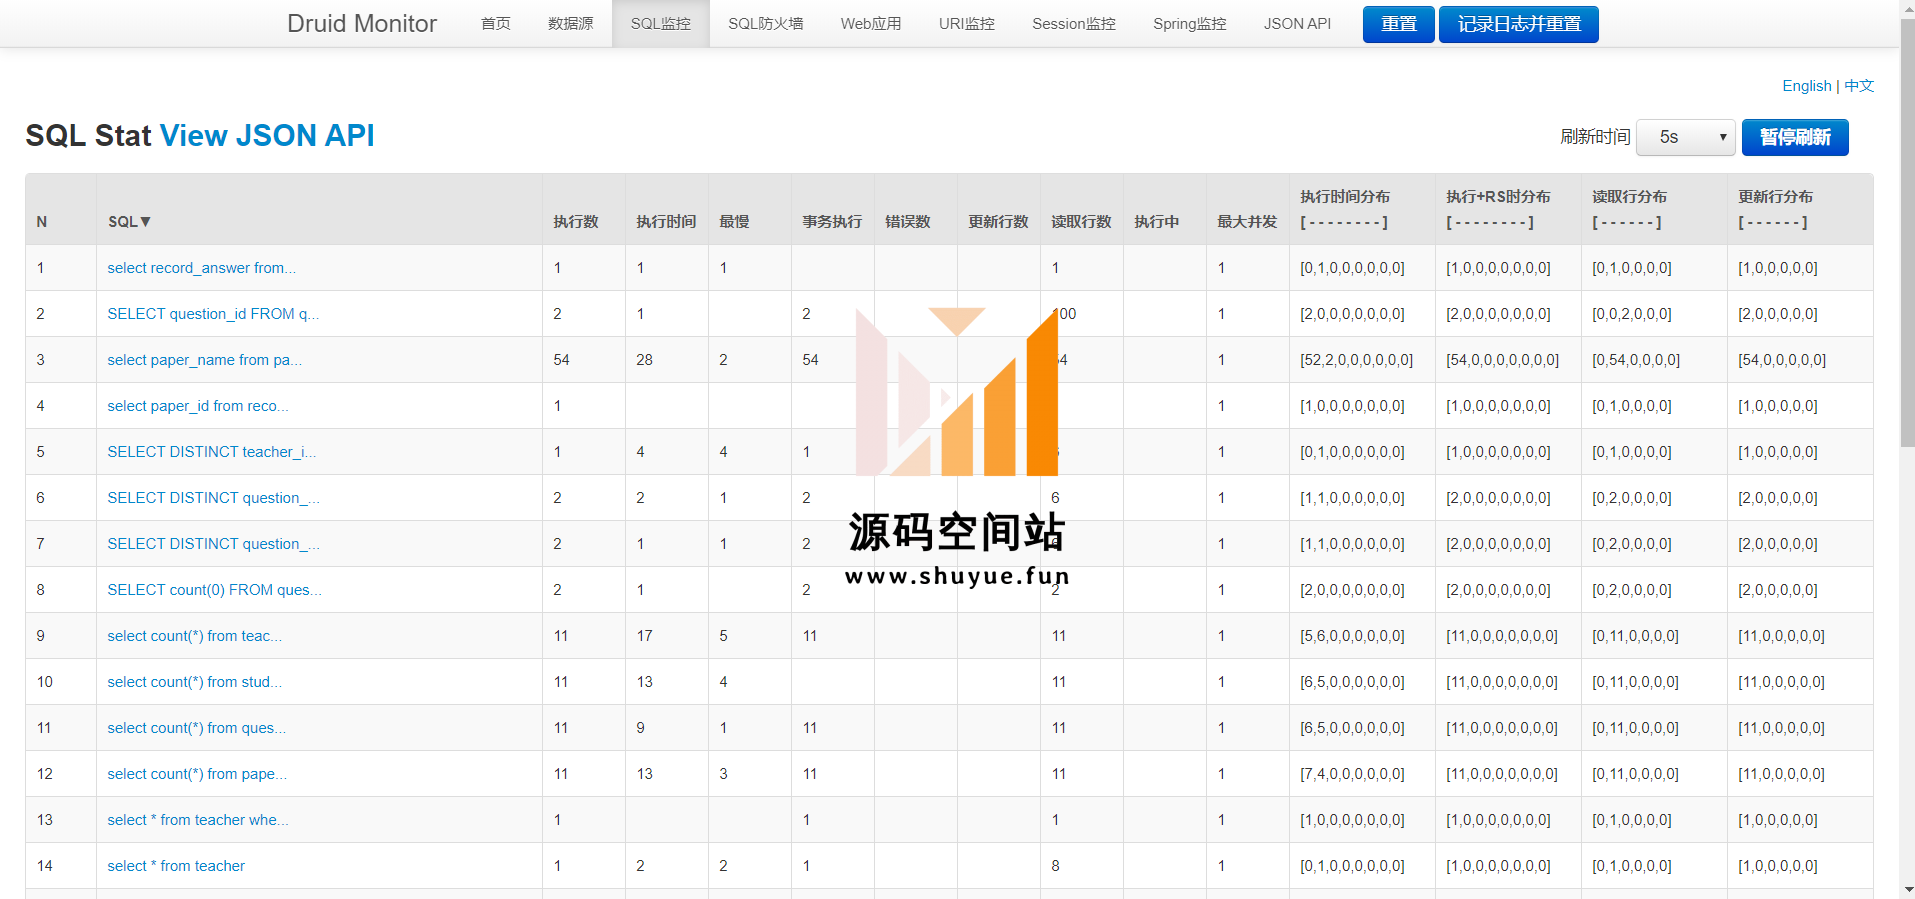The width and height of the screenshot is (1915, 899).
Task: Open SQL 'SELECT DISTINCT teacher_i...'
Action: 212,452
